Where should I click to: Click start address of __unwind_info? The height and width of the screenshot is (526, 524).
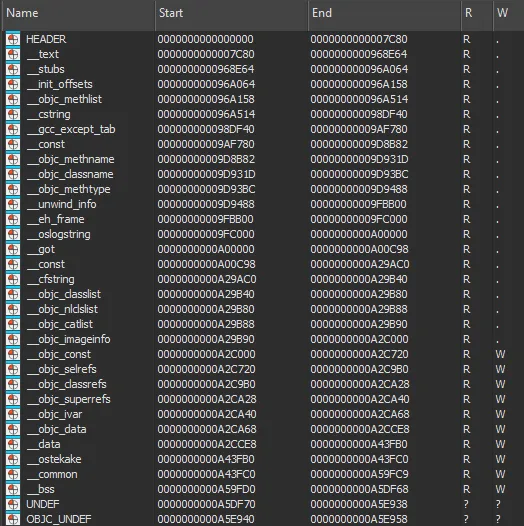point(206,204)
